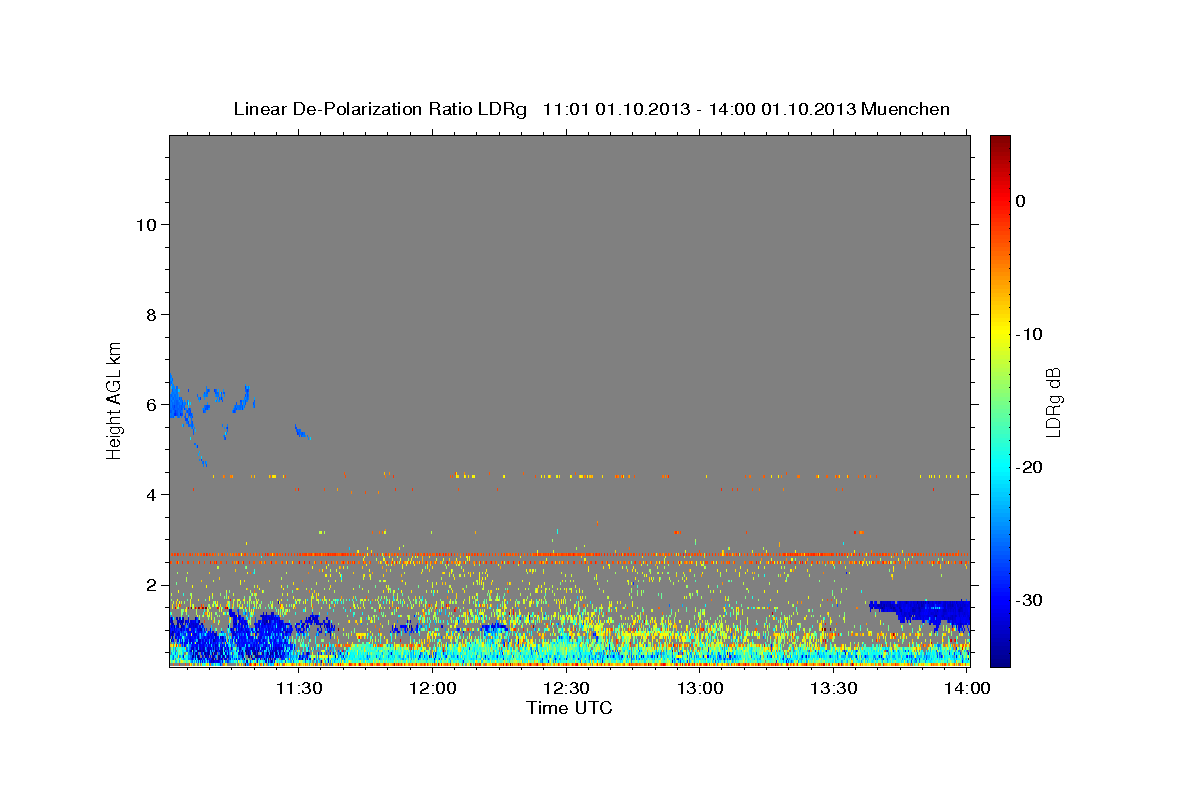Click the height tick label "10"
Image resolution: width=1200 pixels, height=800 pixels.
(147, 224)
